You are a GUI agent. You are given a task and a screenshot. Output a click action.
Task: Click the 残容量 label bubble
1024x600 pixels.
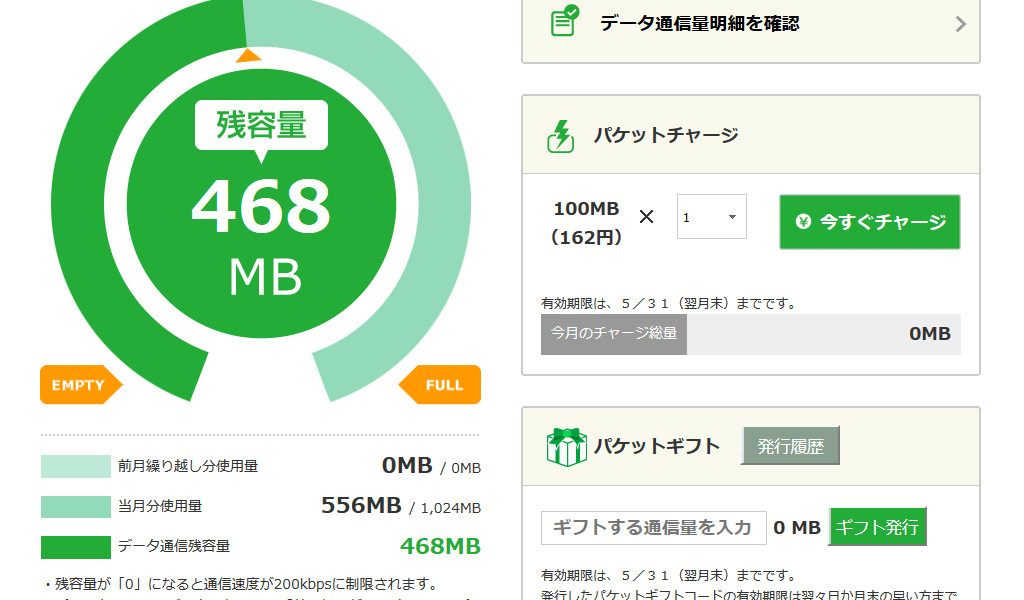click(x=261, y=125)
